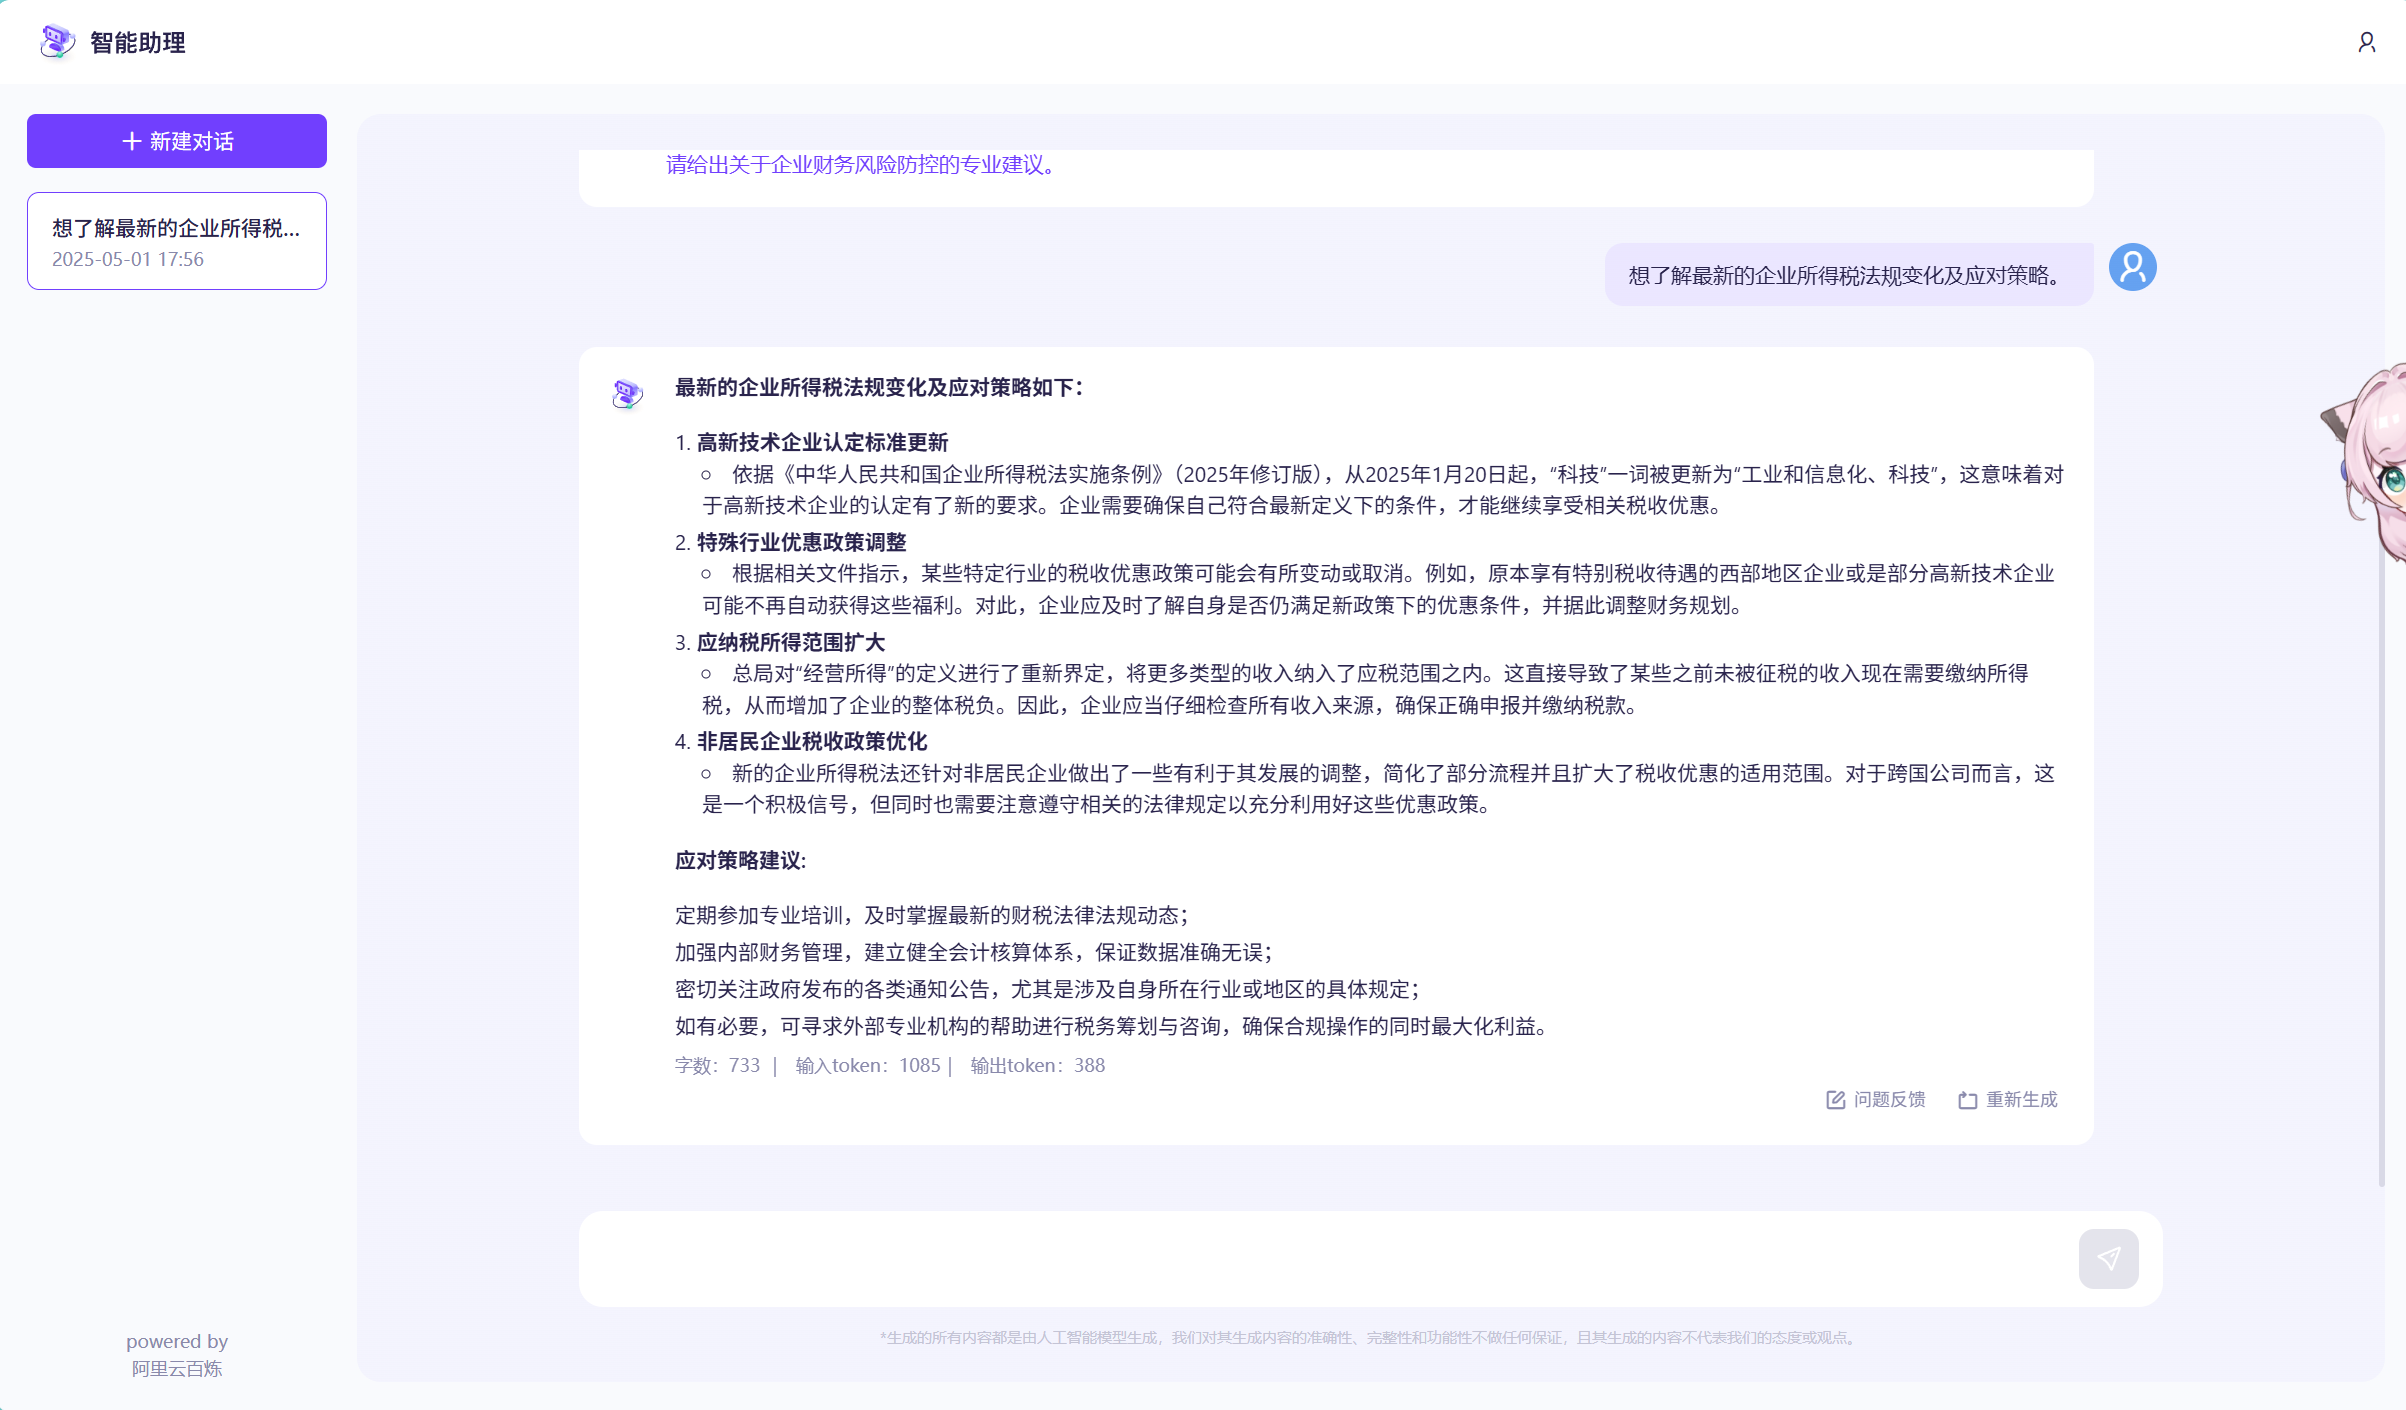The height and width of the screenshot is (1410, 2406).
Task: Click the robot logo icon in the header
Action: tap(57, 41)
